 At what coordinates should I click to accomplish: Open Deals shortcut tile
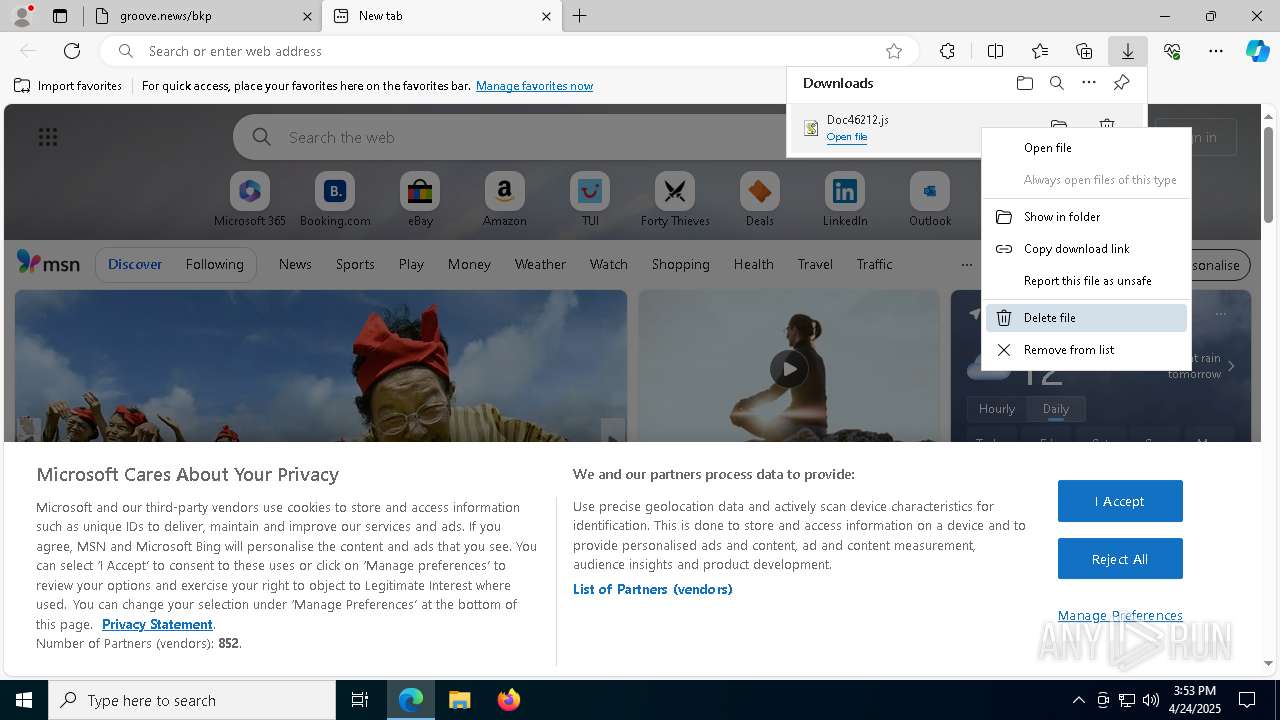point(760,199)
